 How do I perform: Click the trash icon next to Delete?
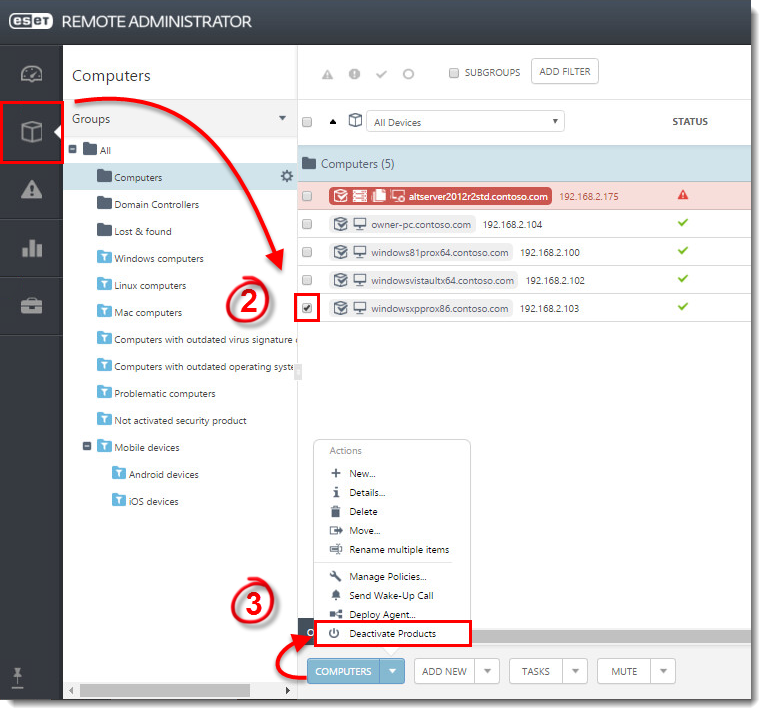click(x=335, y=511)
